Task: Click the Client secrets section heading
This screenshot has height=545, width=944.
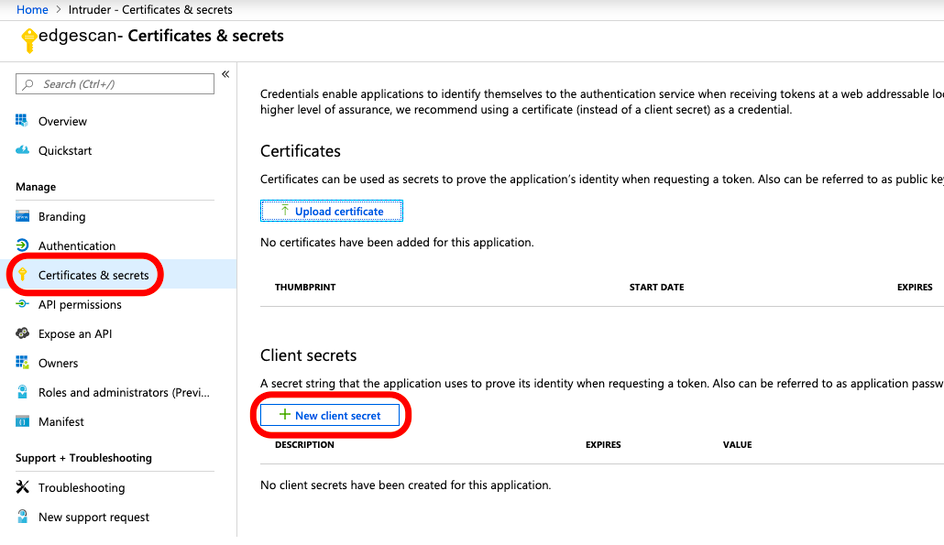Action: tap(308, 355)
